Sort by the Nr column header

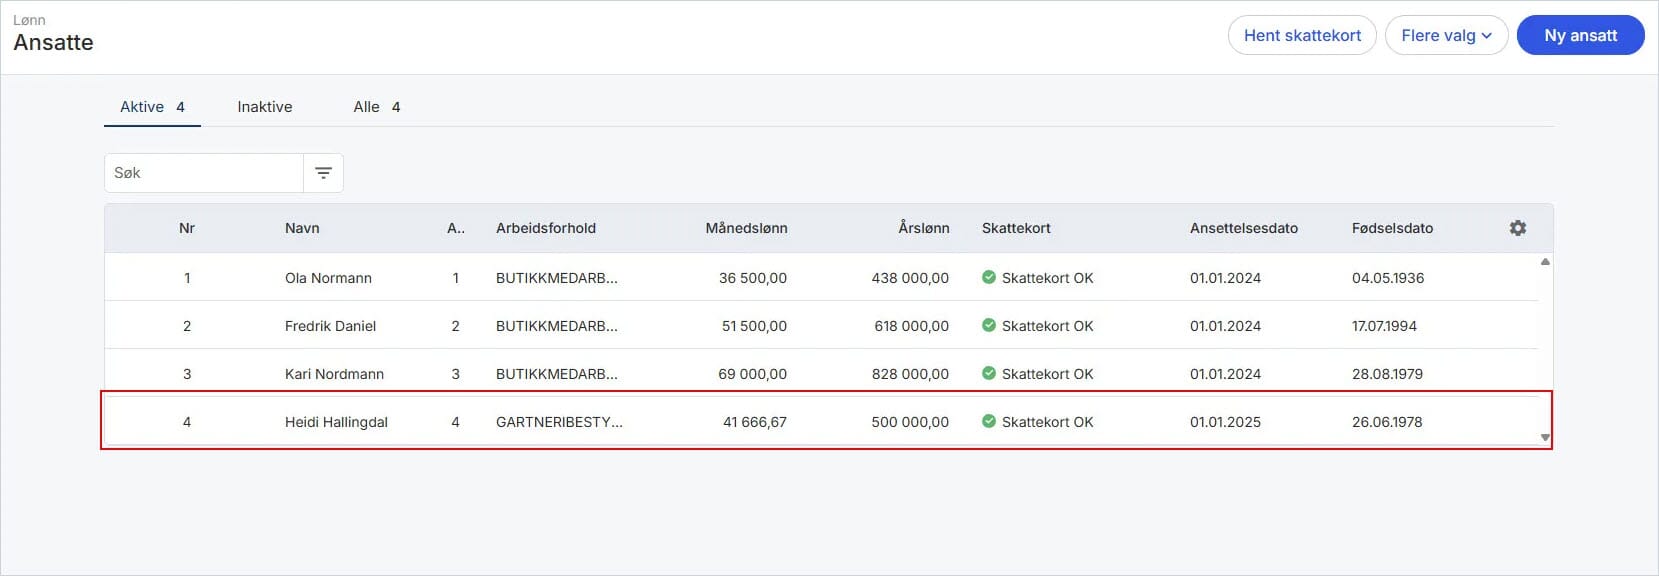(x=187, y=228)
